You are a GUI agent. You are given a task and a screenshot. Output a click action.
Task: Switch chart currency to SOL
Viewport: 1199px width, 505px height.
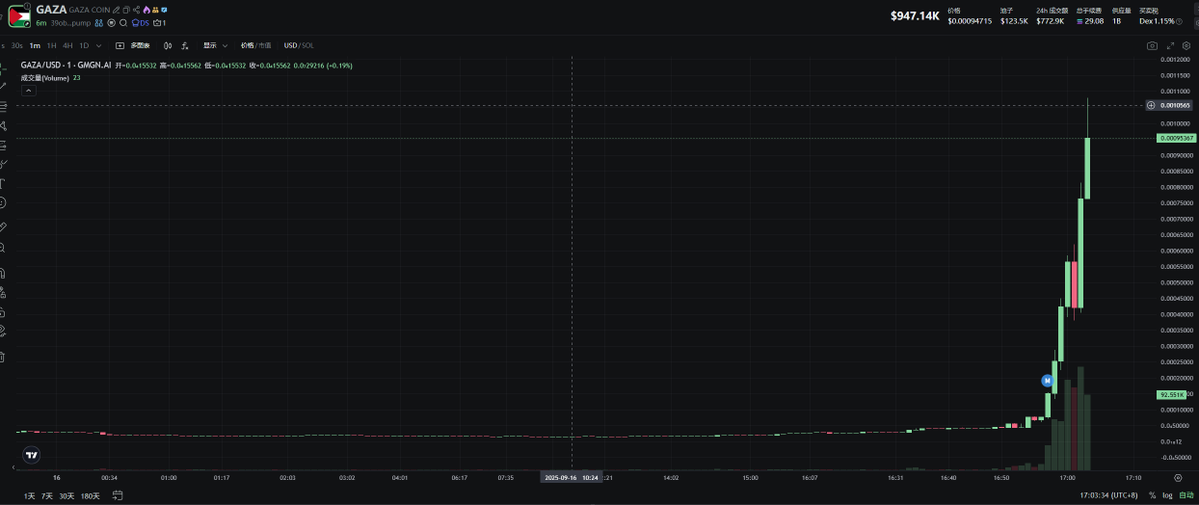307,45
